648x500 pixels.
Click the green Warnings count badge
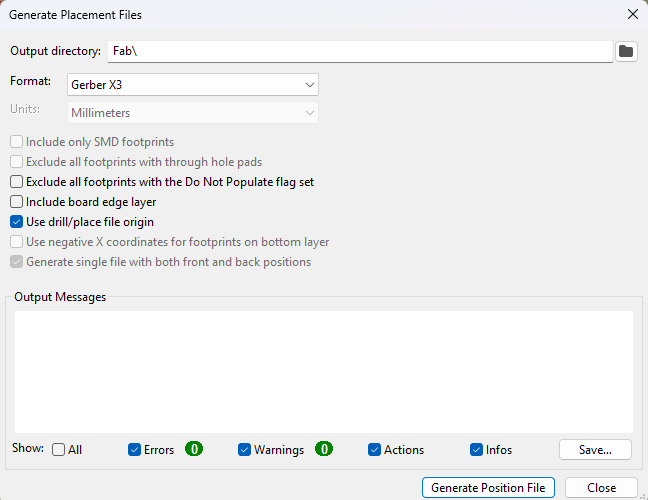coord(324,449)
